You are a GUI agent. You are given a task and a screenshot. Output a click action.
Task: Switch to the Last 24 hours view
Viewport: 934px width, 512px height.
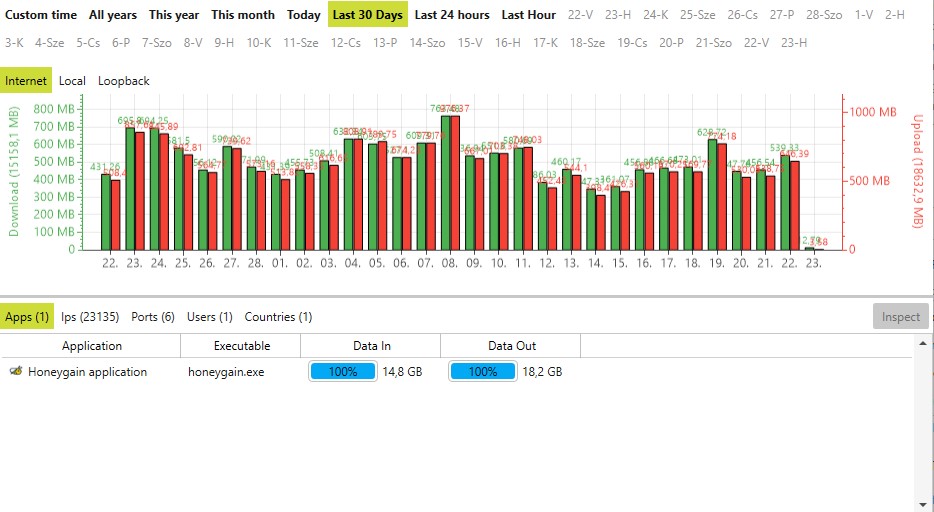tap(452, 15)
